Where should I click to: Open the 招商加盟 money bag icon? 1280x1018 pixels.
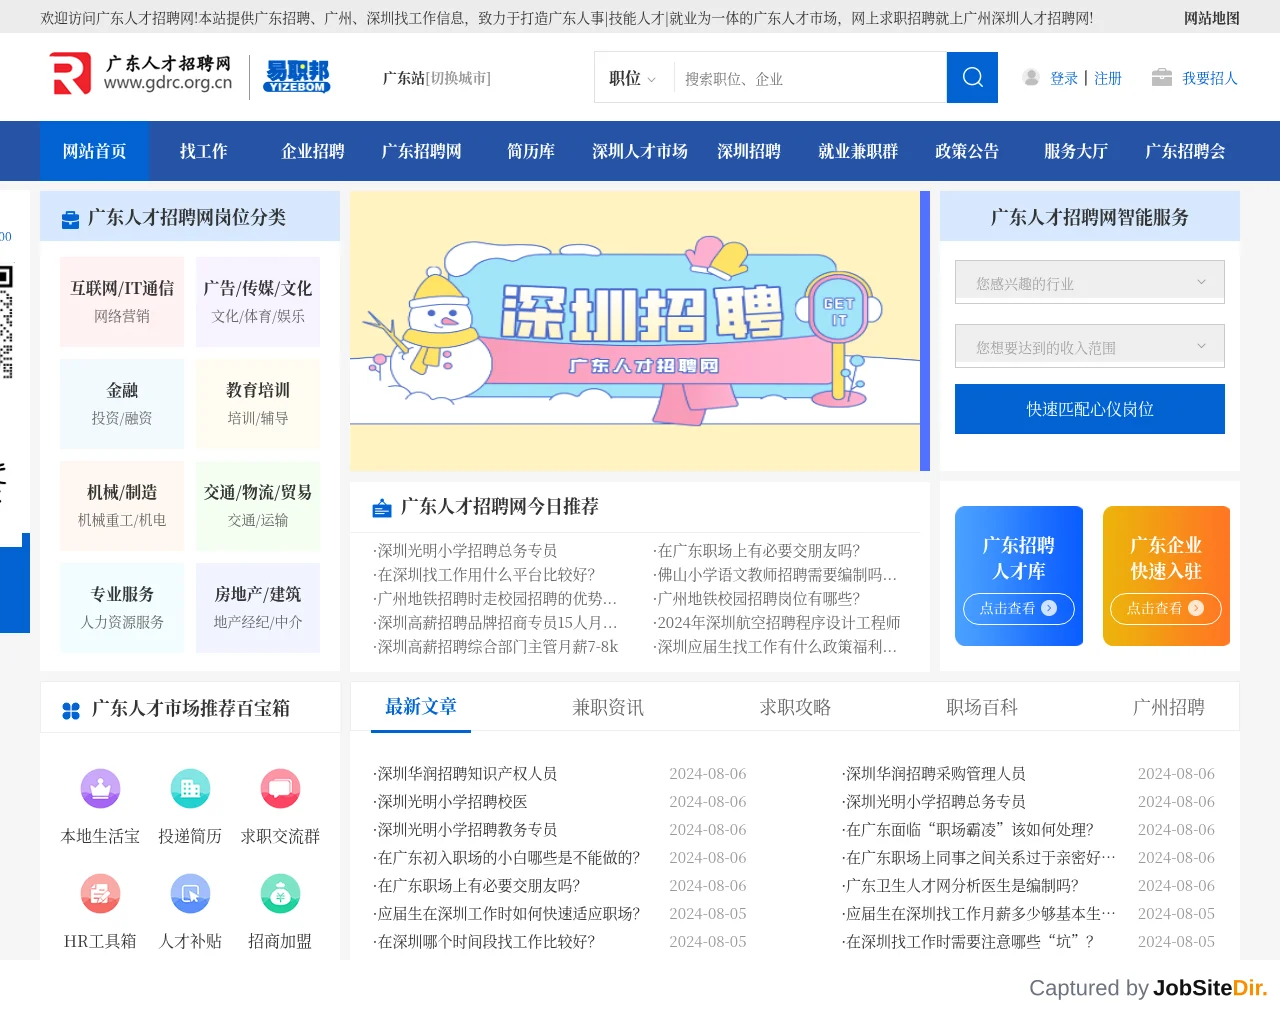pos(280,894)
